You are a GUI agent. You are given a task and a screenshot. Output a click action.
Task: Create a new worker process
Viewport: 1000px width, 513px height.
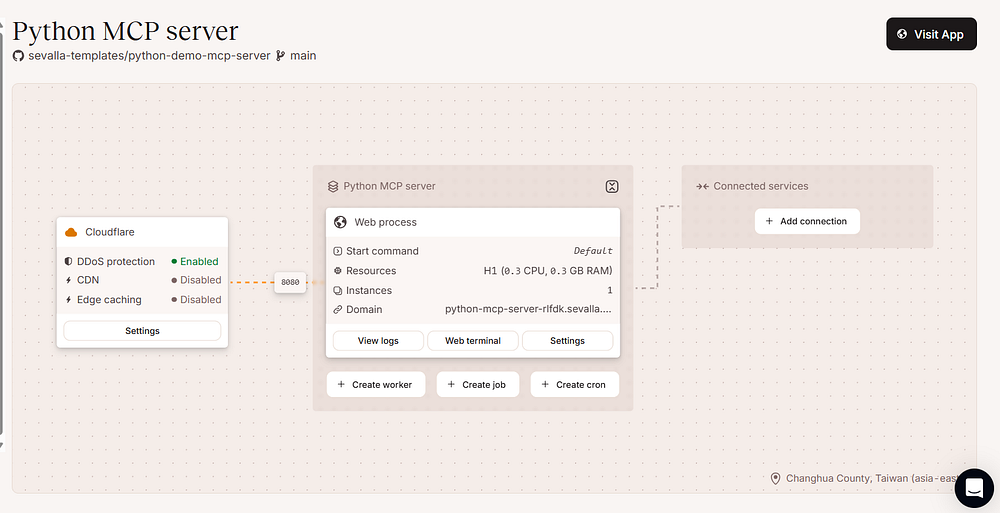375,385
